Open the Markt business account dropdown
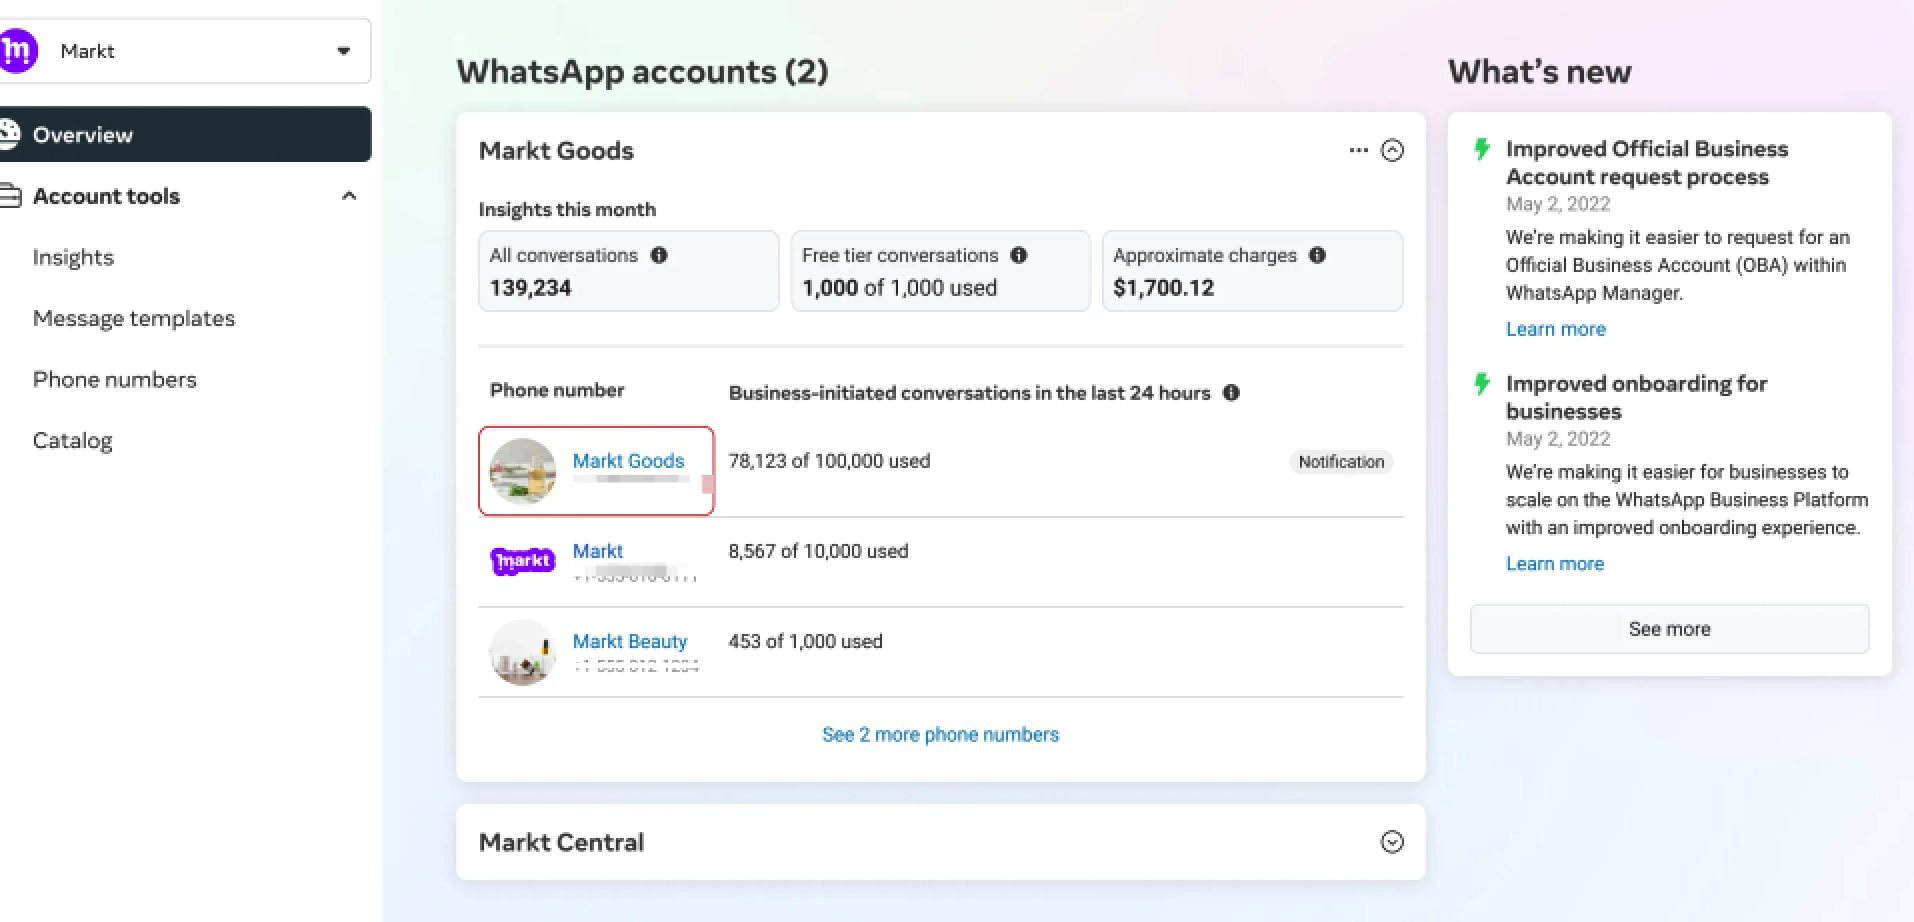 [185, 50]
